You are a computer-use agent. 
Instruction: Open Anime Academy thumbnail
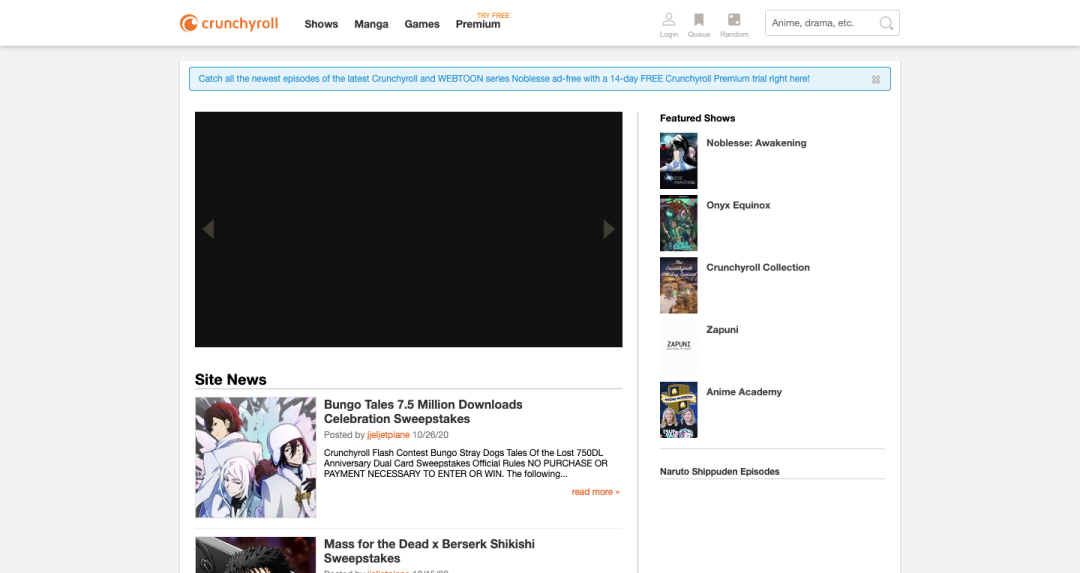678,410
